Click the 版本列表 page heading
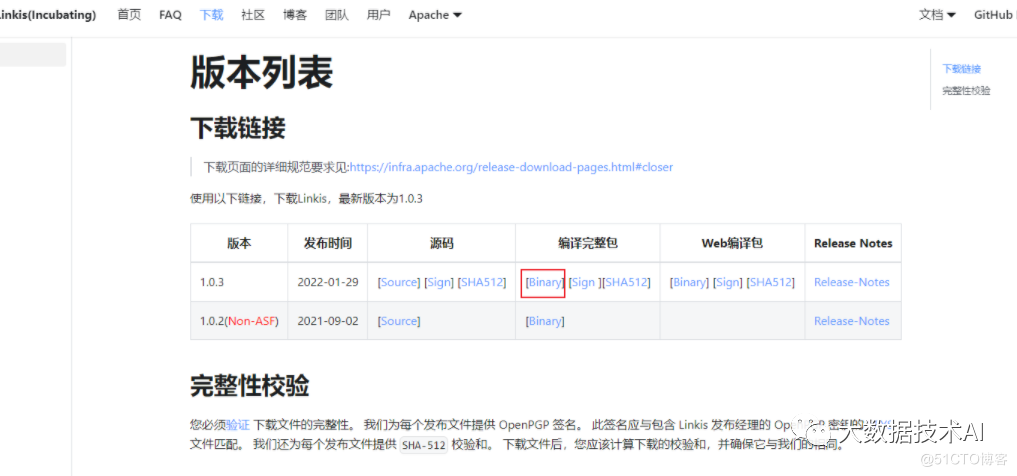1017x476 pixels. click(261, 72)
